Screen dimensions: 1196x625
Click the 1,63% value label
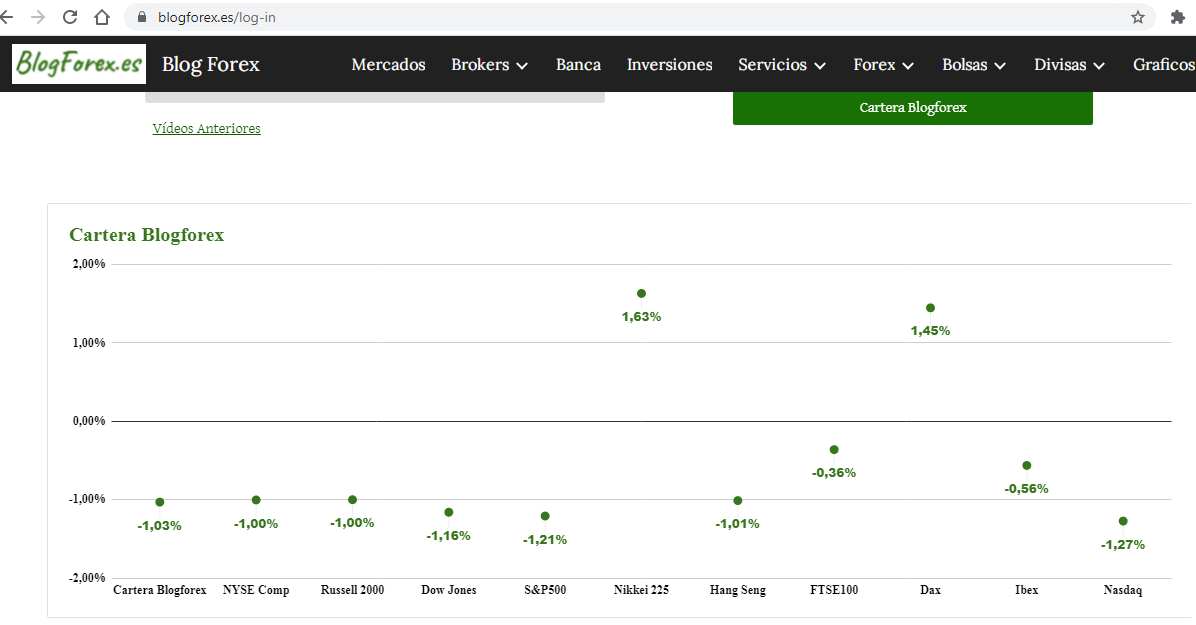coord(641,317)
